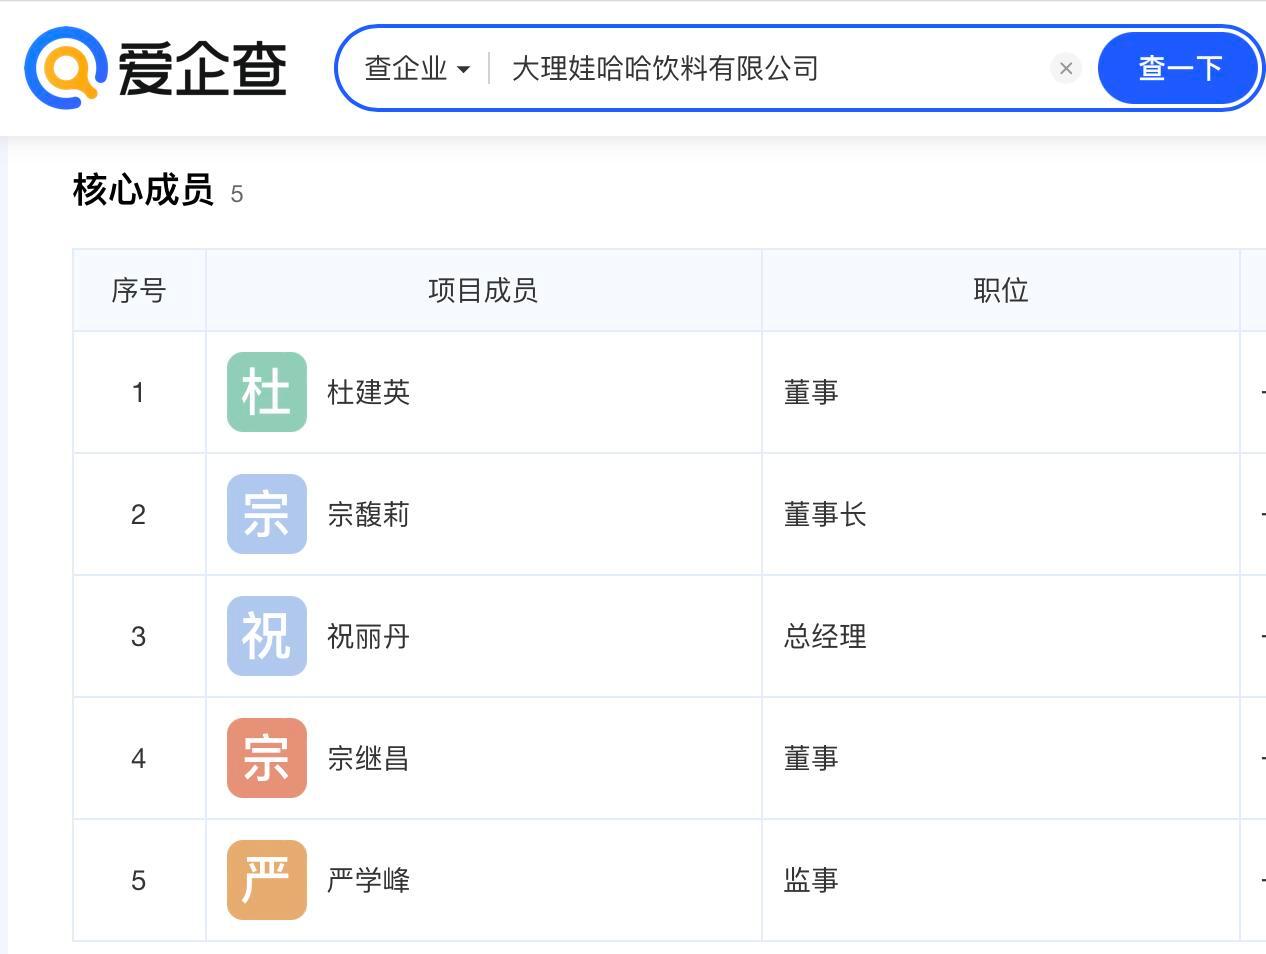The height and width of the screenshot is (954, 1266).
Task: Click the 查一下 search button
Action: click(1180, 68)
